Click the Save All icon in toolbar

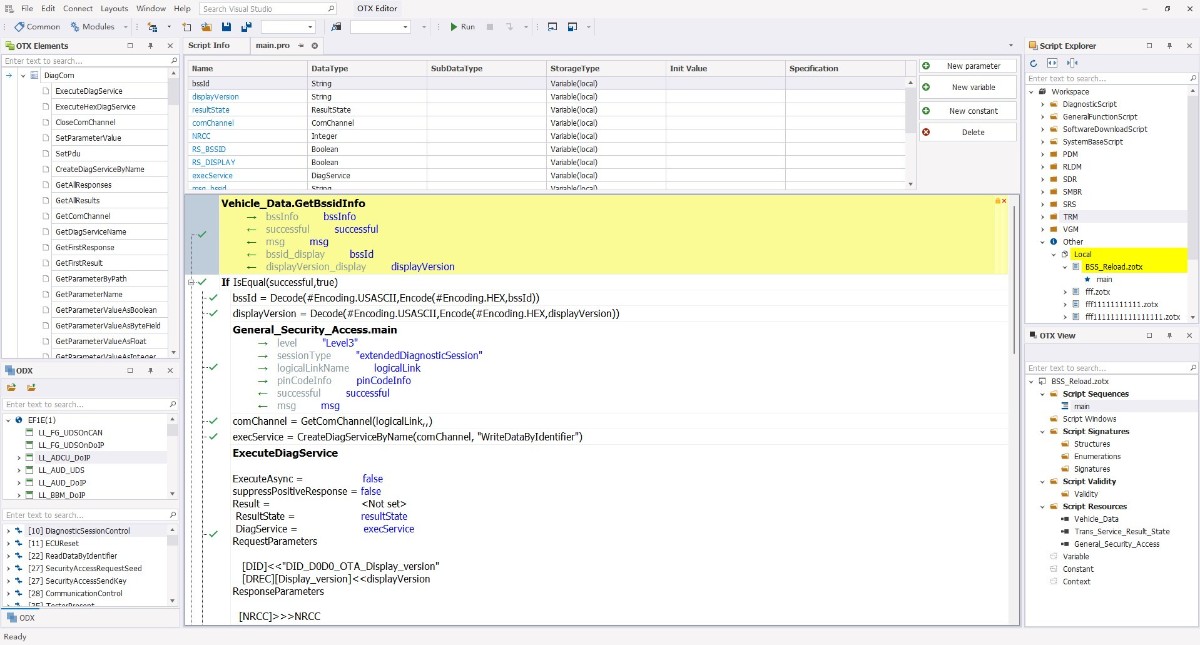coord(246,27)
